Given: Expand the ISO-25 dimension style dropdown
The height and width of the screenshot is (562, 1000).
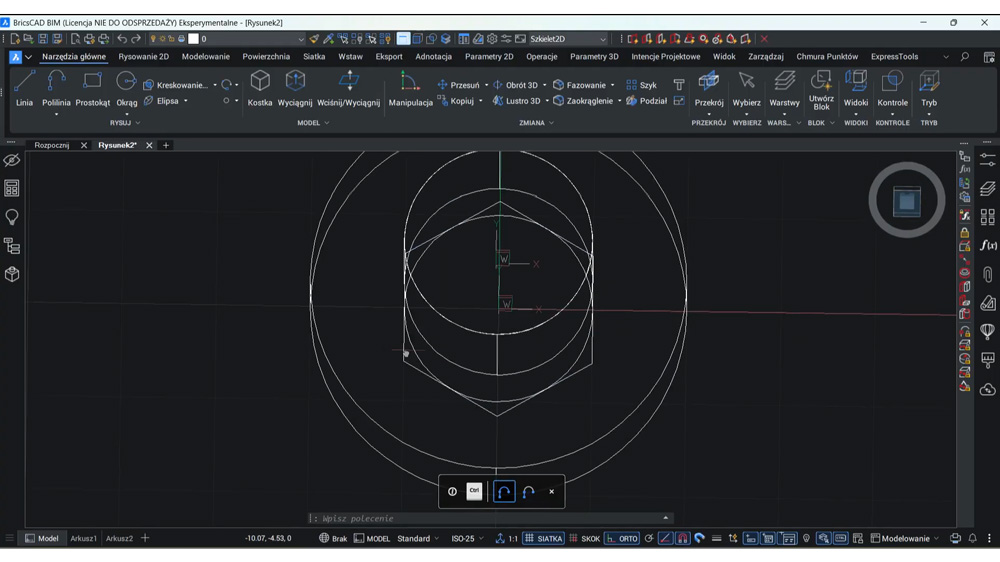Looking at the screenshot, I should [x=467, y=538].
